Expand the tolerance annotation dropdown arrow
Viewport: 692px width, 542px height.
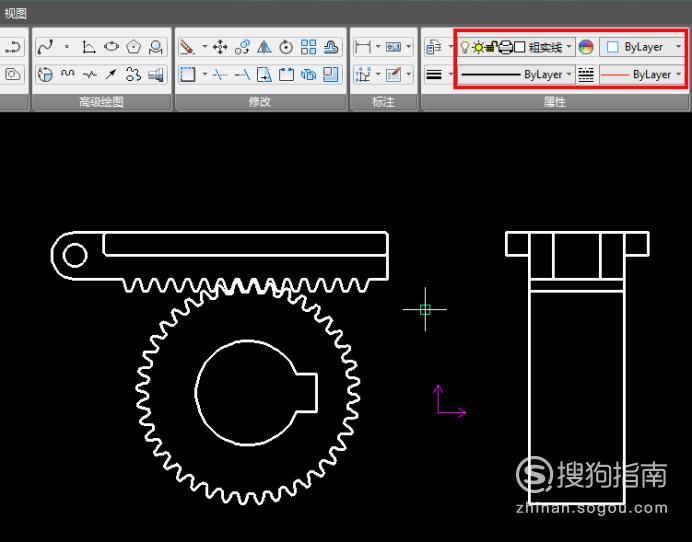coord(409,46)
